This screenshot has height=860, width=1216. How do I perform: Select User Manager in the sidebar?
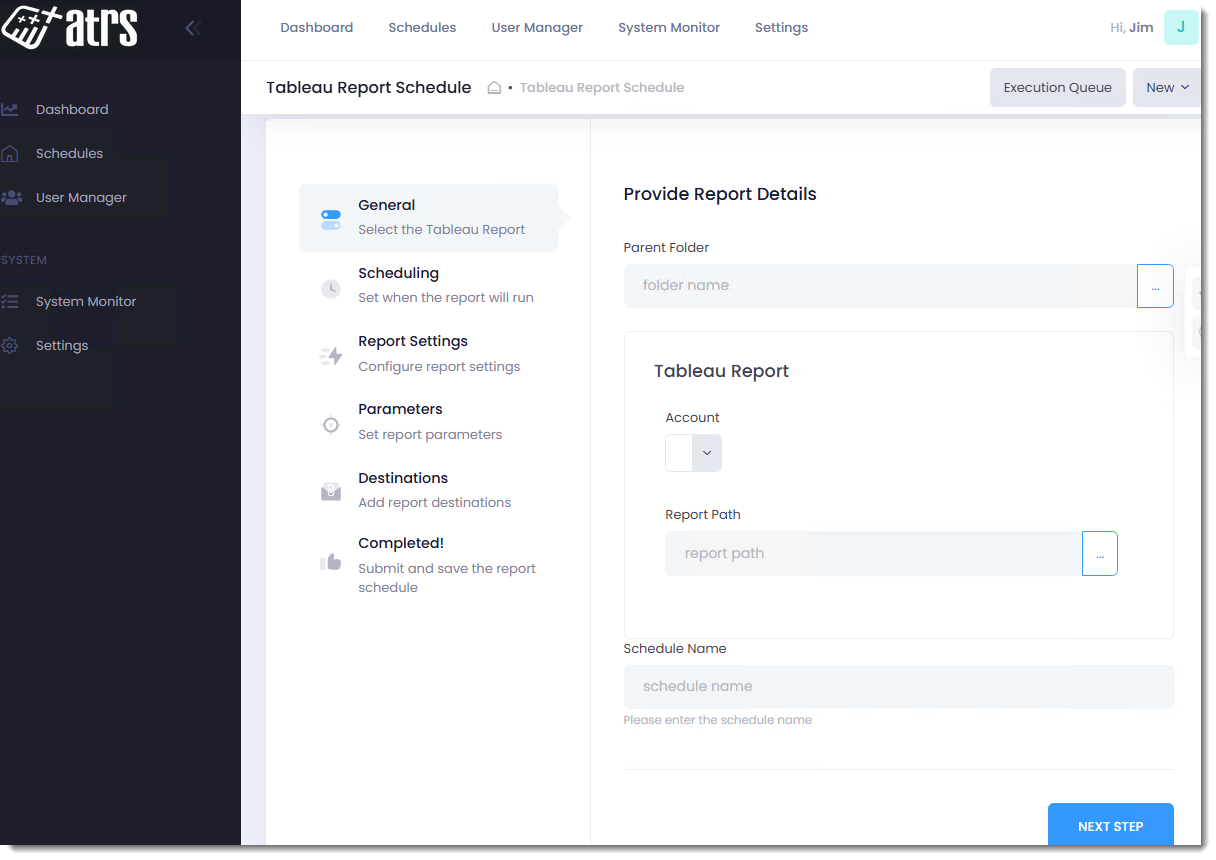[x=81, y=197]
